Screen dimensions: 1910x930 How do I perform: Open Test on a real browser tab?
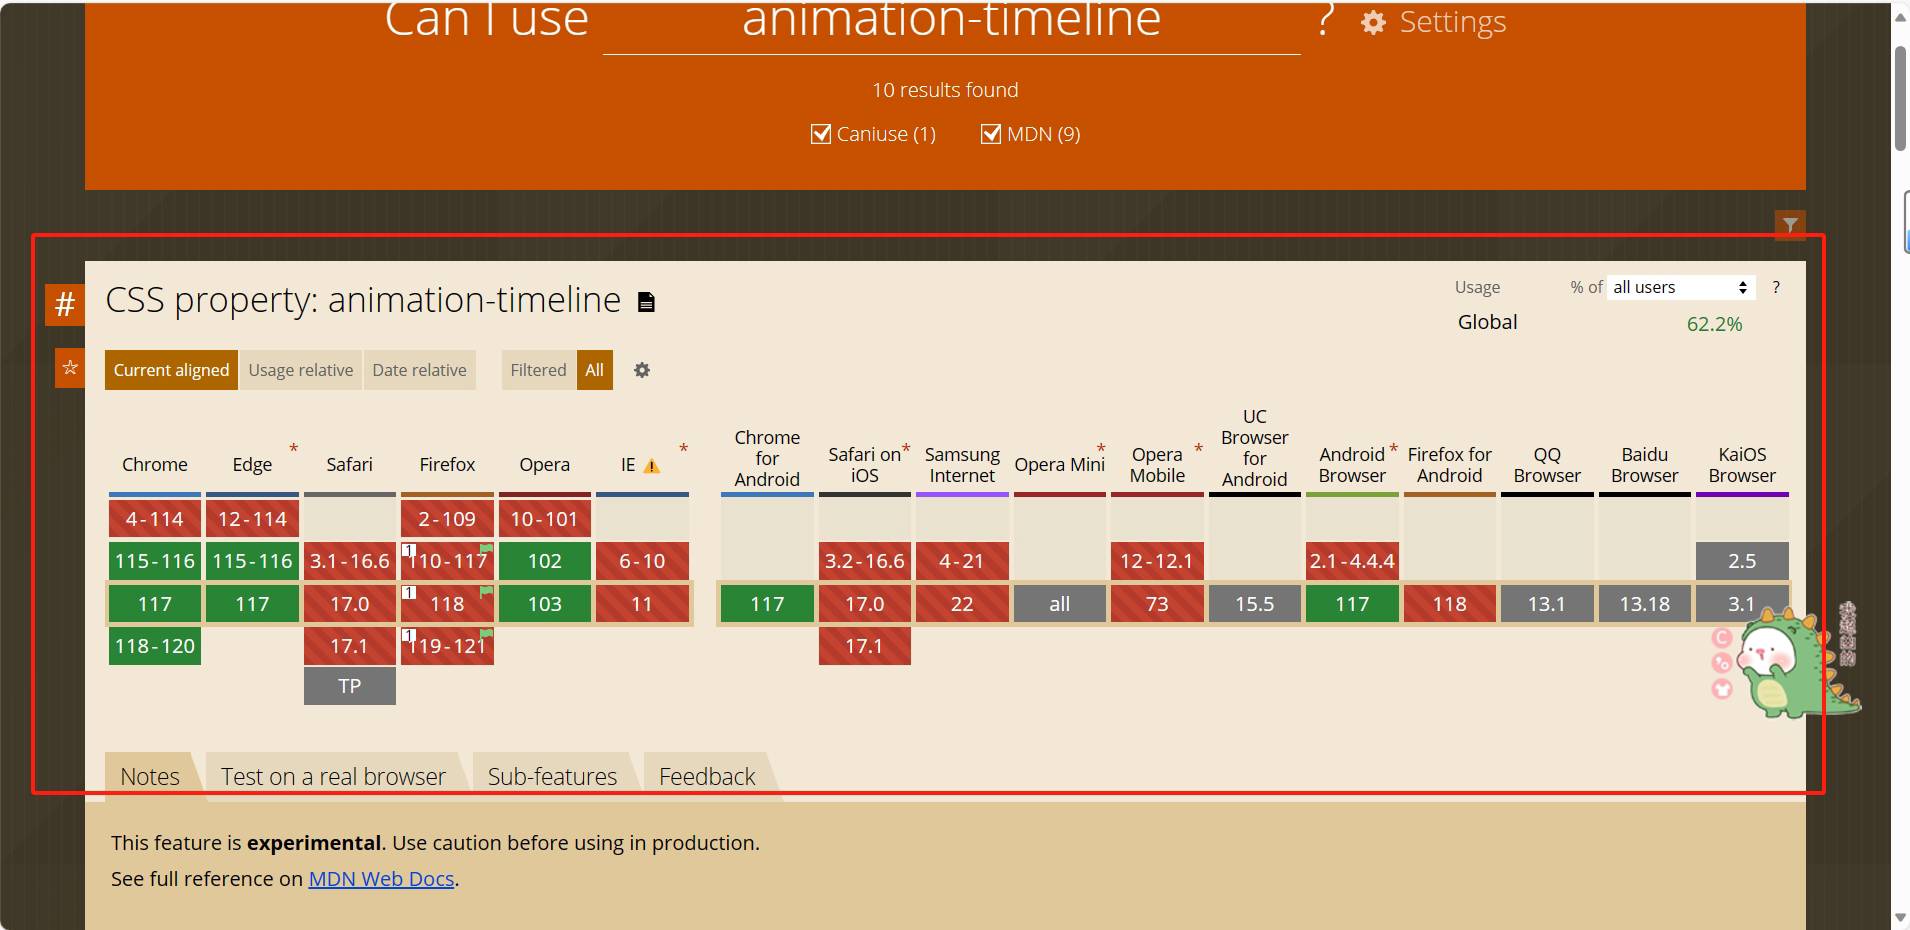333,776
